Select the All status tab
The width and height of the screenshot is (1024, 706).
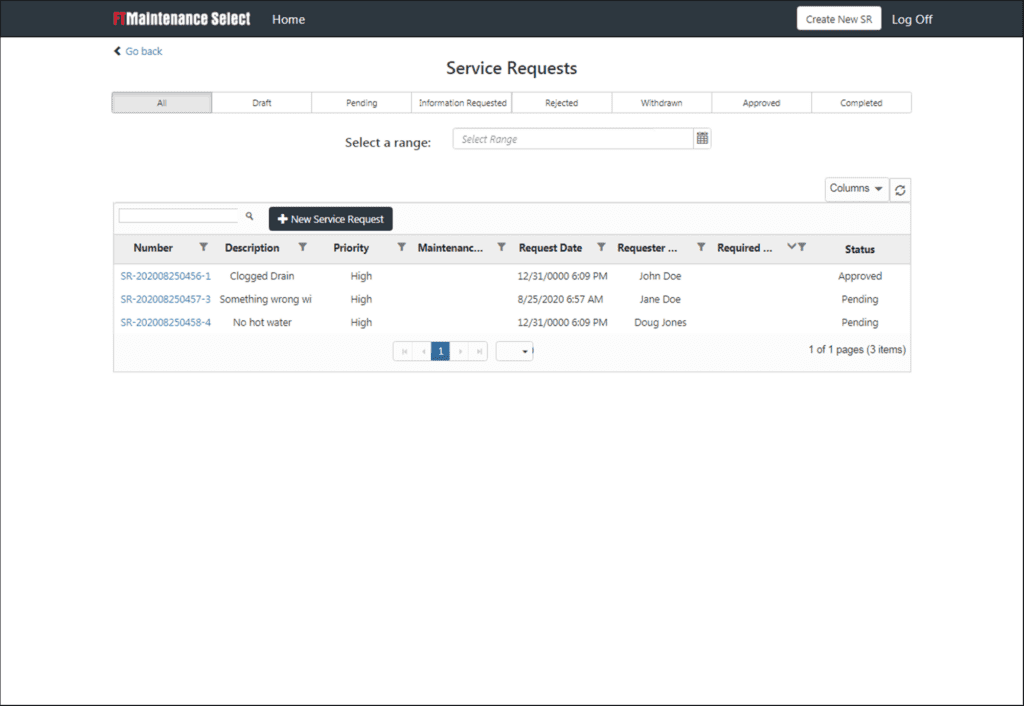[x=162, y=103]
